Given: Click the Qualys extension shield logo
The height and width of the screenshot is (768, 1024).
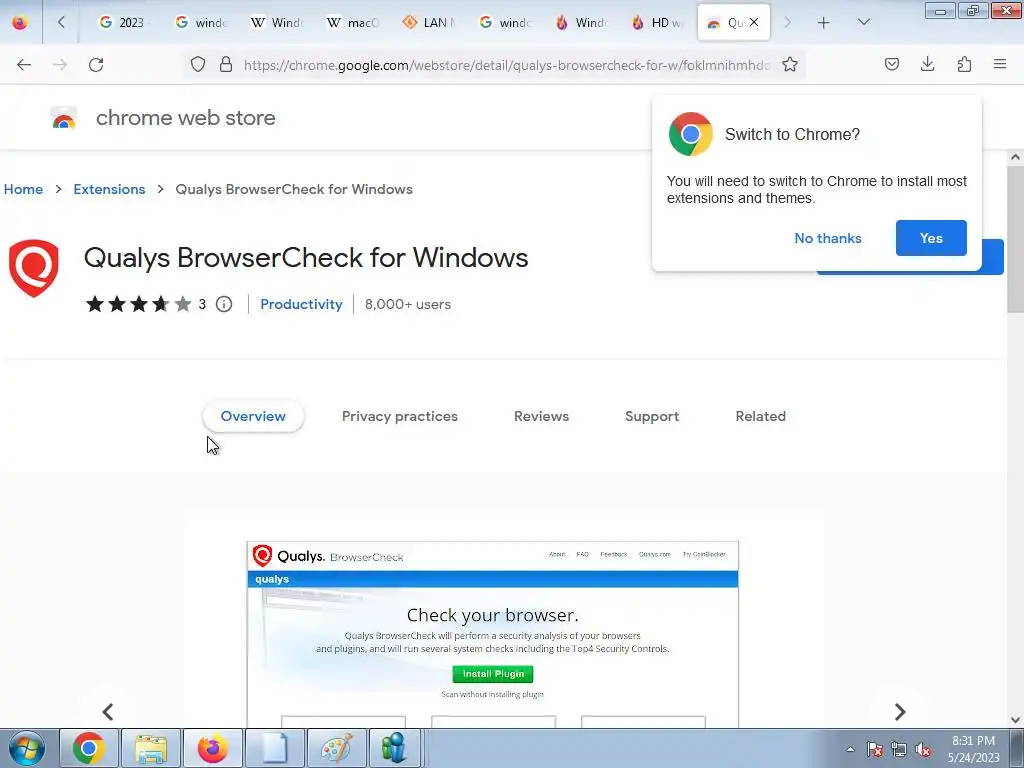Looking at the screenshot, I should pyautogui.click(x=33, y=268).
